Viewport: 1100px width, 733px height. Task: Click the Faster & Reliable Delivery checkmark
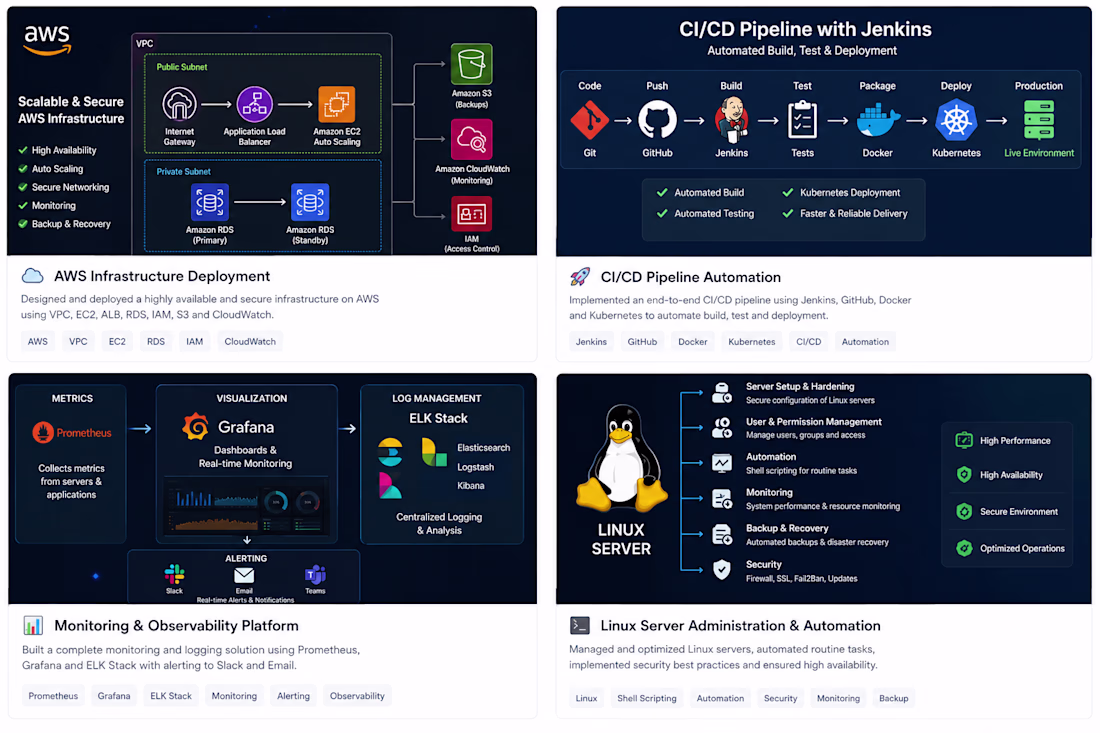(x=788, y=213)
